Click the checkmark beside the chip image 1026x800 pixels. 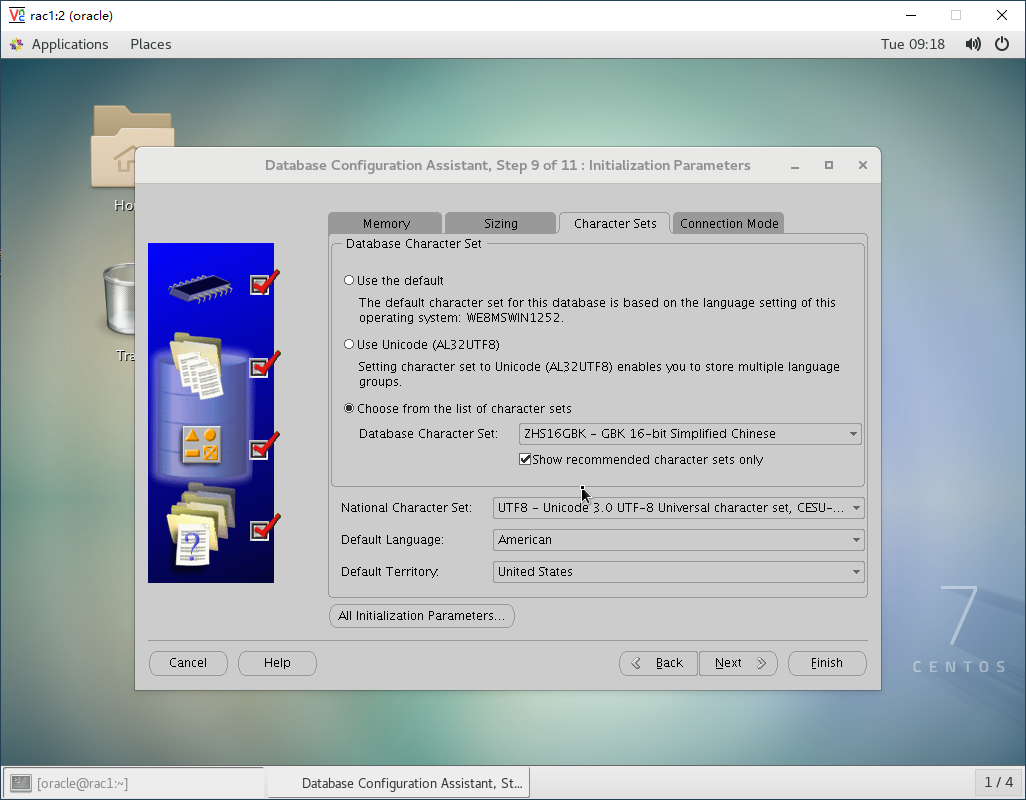264,283
